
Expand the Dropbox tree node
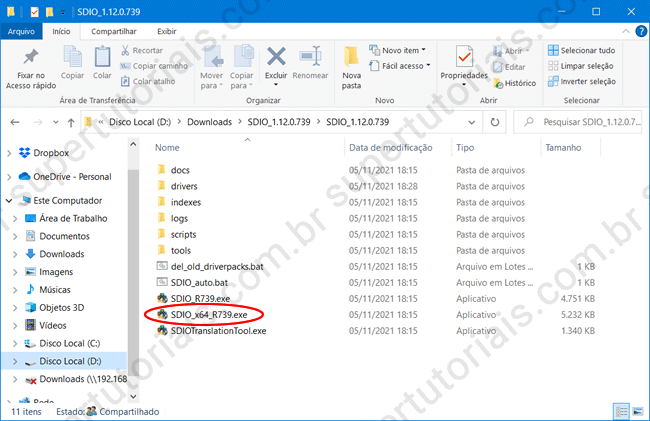tap(10, 153)
